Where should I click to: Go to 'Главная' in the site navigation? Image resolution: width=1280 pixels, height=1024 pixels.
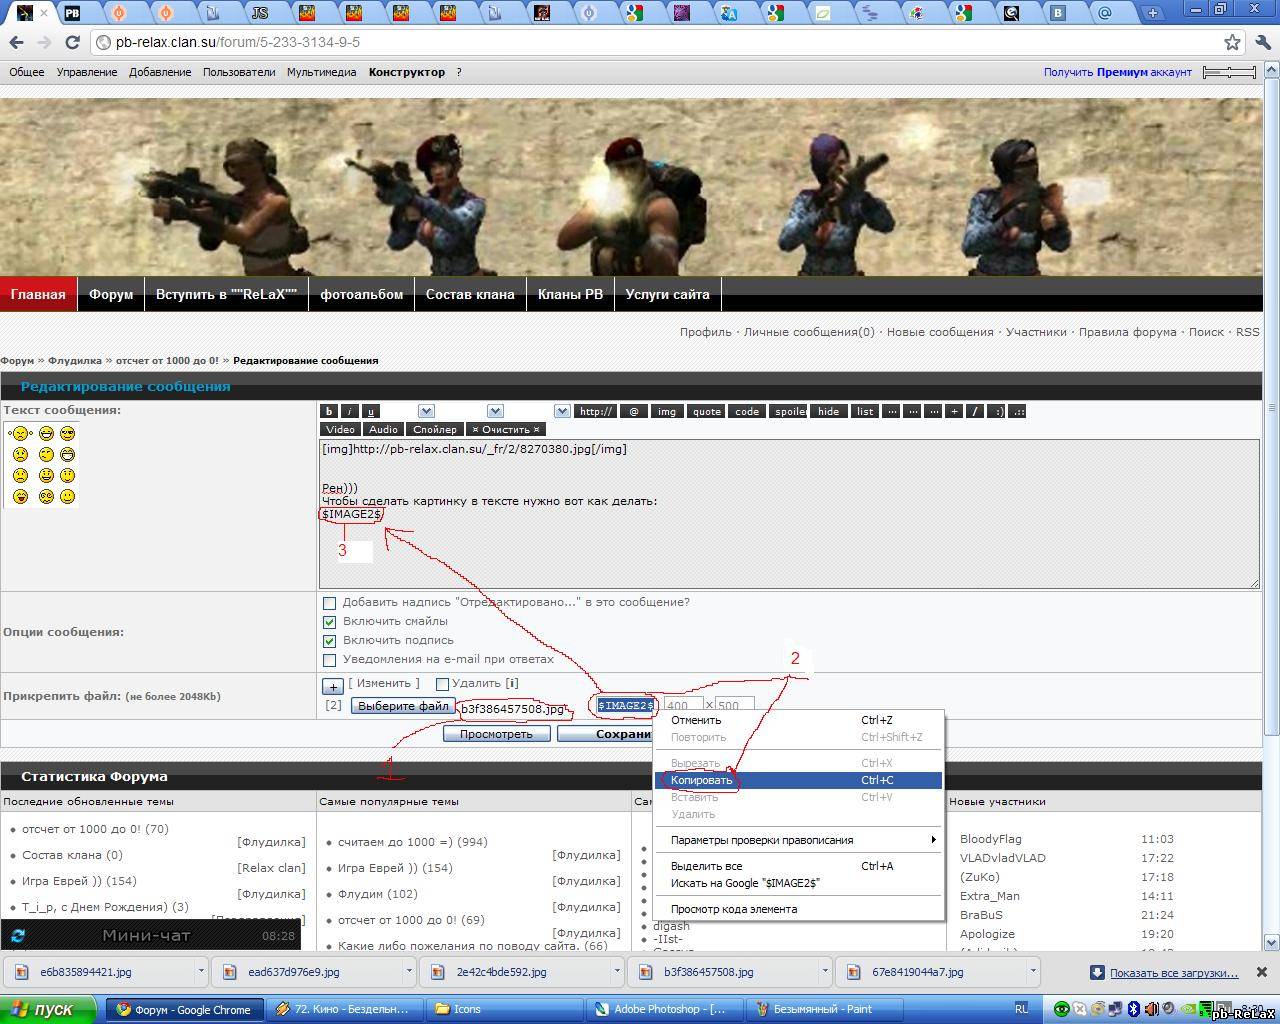pyautogui.click(x=38, y=294)
